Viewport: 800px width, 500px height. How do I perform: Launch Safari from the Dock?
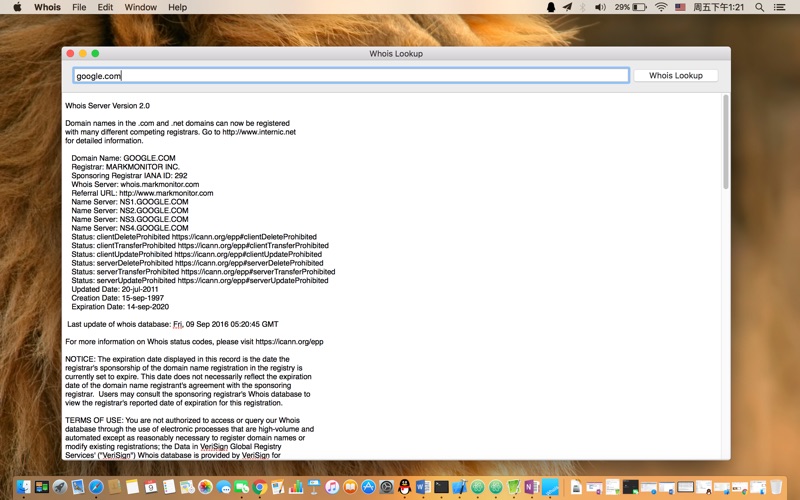point(96,487)
